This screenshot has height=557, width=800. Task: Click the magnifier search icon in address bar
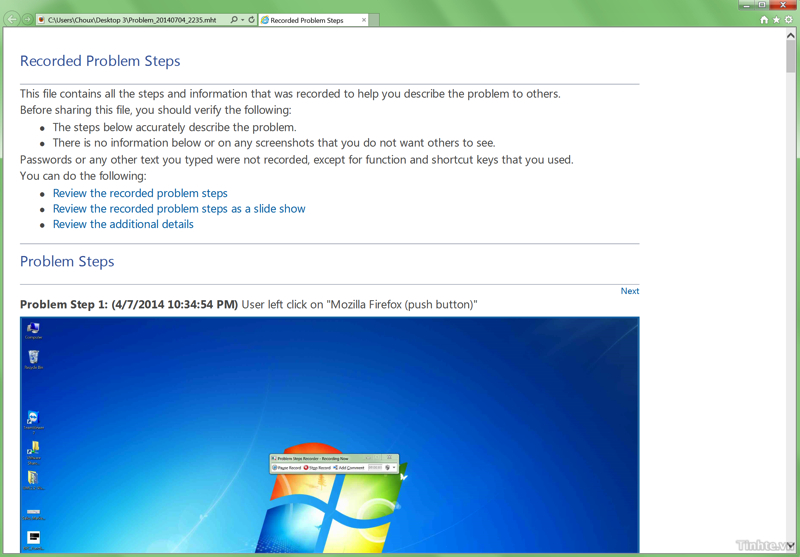234,20
